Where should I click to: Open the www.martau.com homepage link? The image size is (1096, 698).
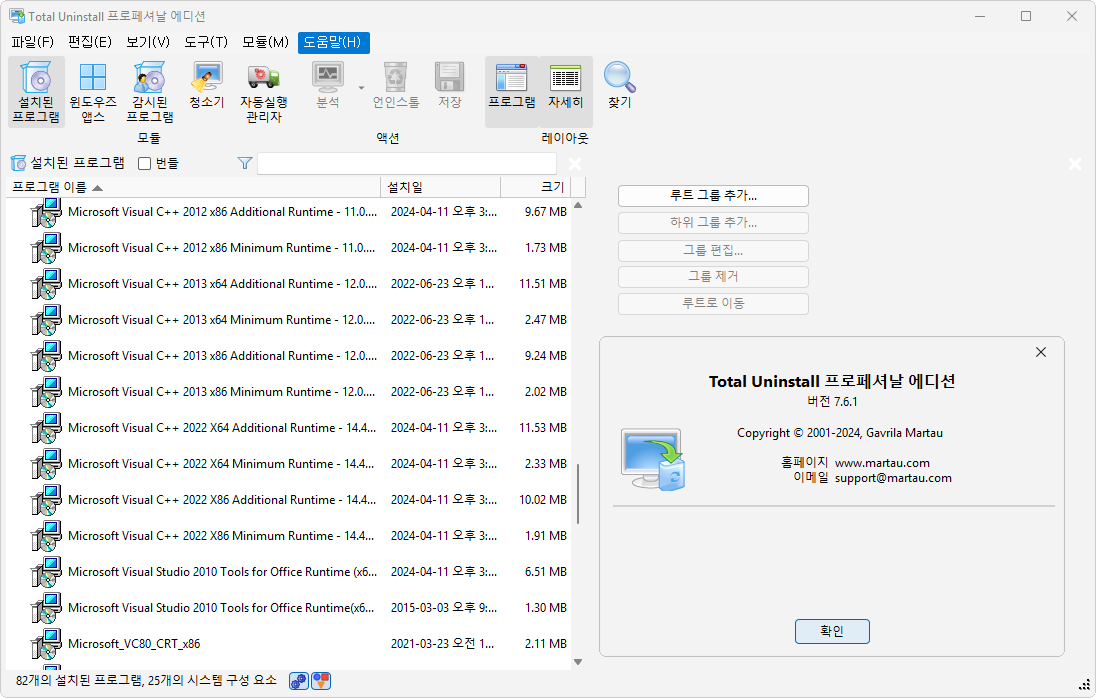882,463
